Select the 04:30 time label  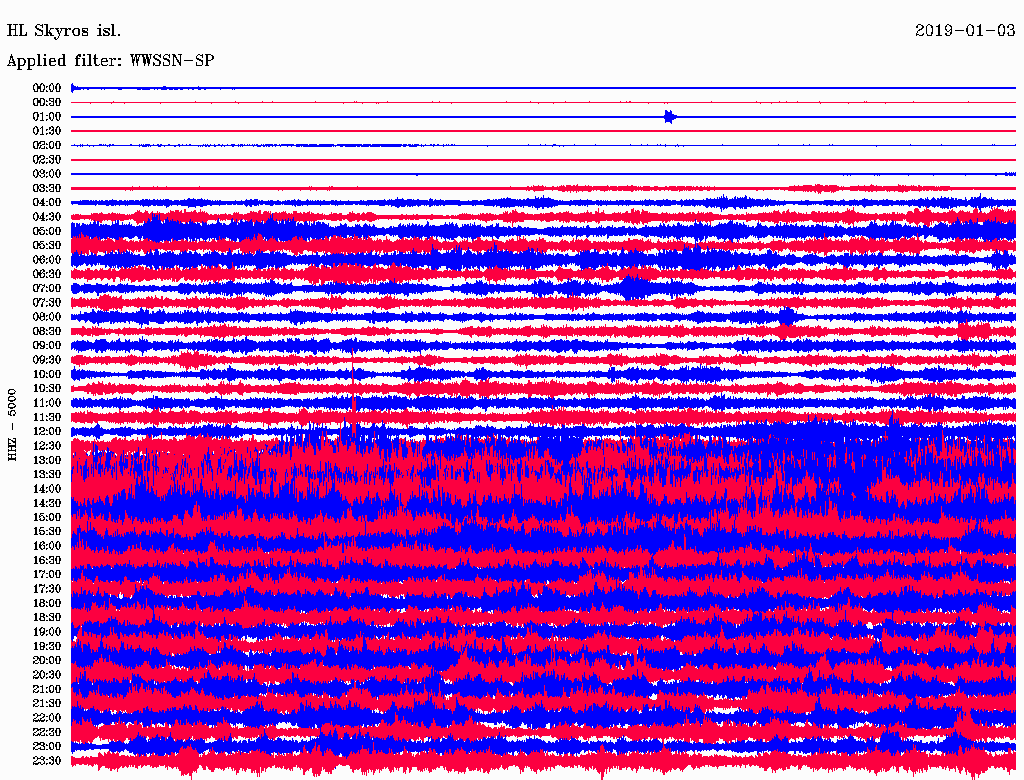click(47, 217)
